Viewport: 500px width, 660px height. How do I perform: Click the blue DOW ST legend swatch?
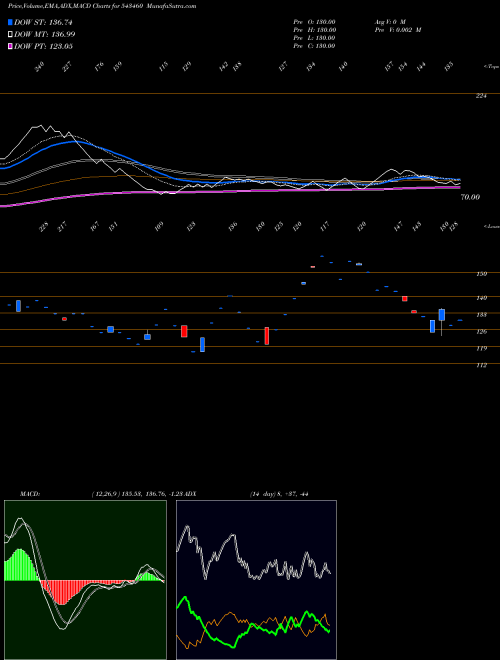(x=10, y=22)
